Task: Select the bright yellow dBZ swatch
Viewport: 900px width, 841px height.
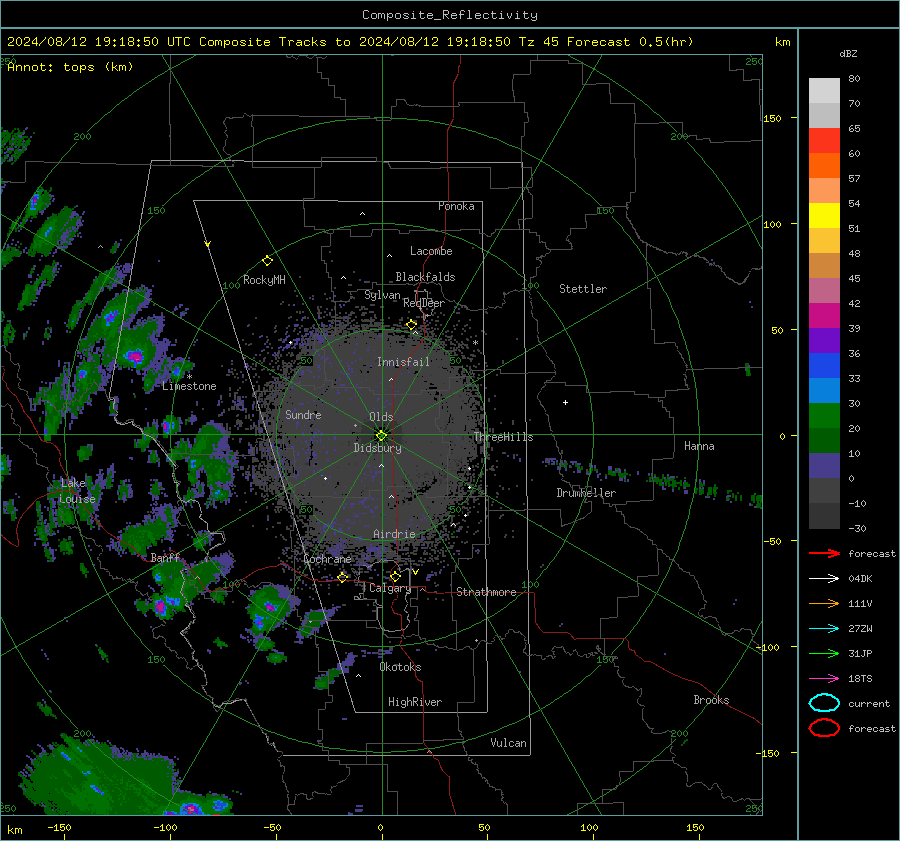Action: pos(824,215)
